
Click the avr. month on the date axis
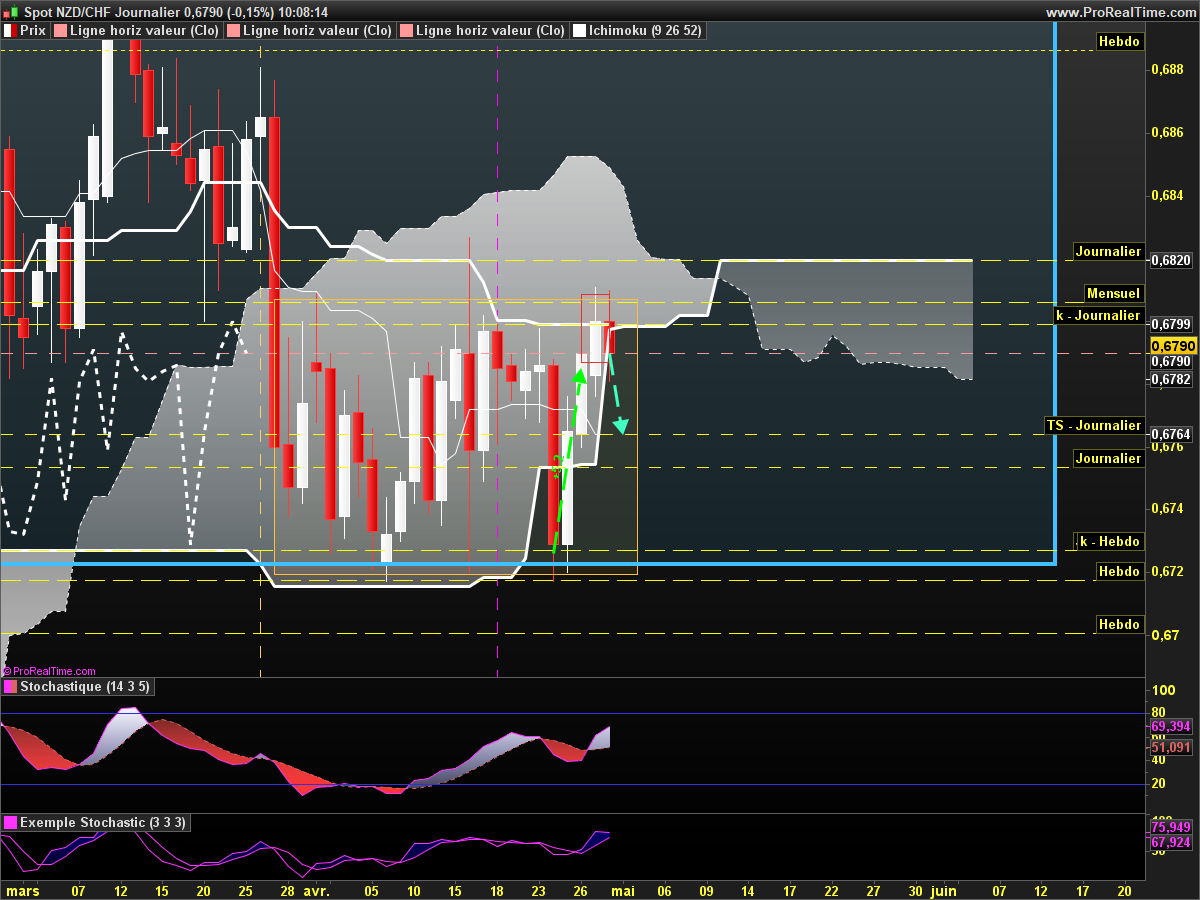point(317,890)
